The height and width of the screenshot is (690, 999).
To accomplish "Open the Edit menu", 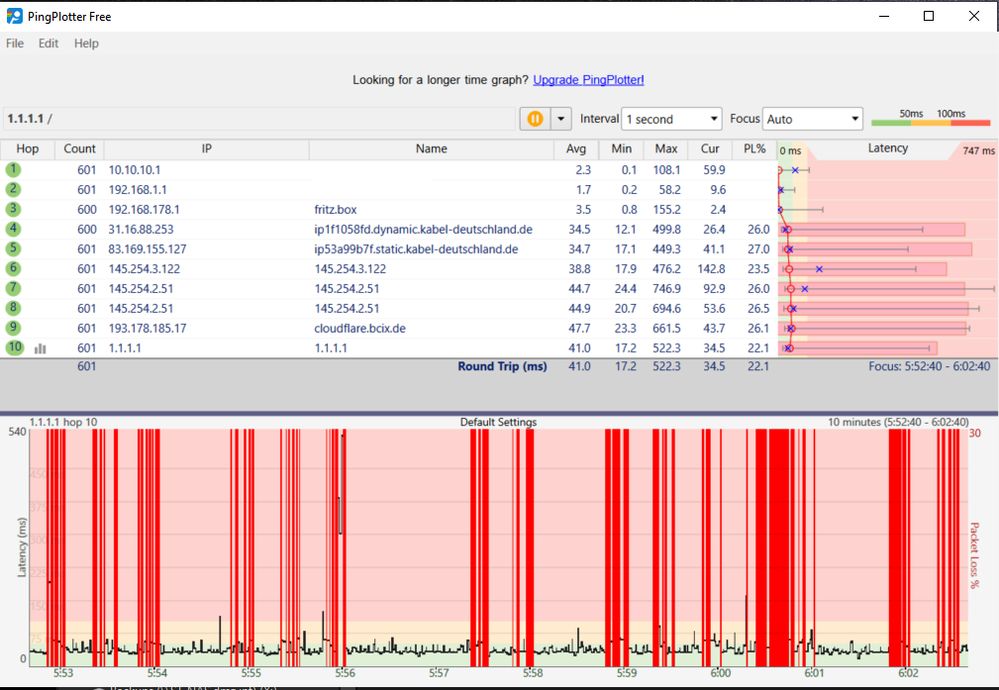I will [48, 44].
